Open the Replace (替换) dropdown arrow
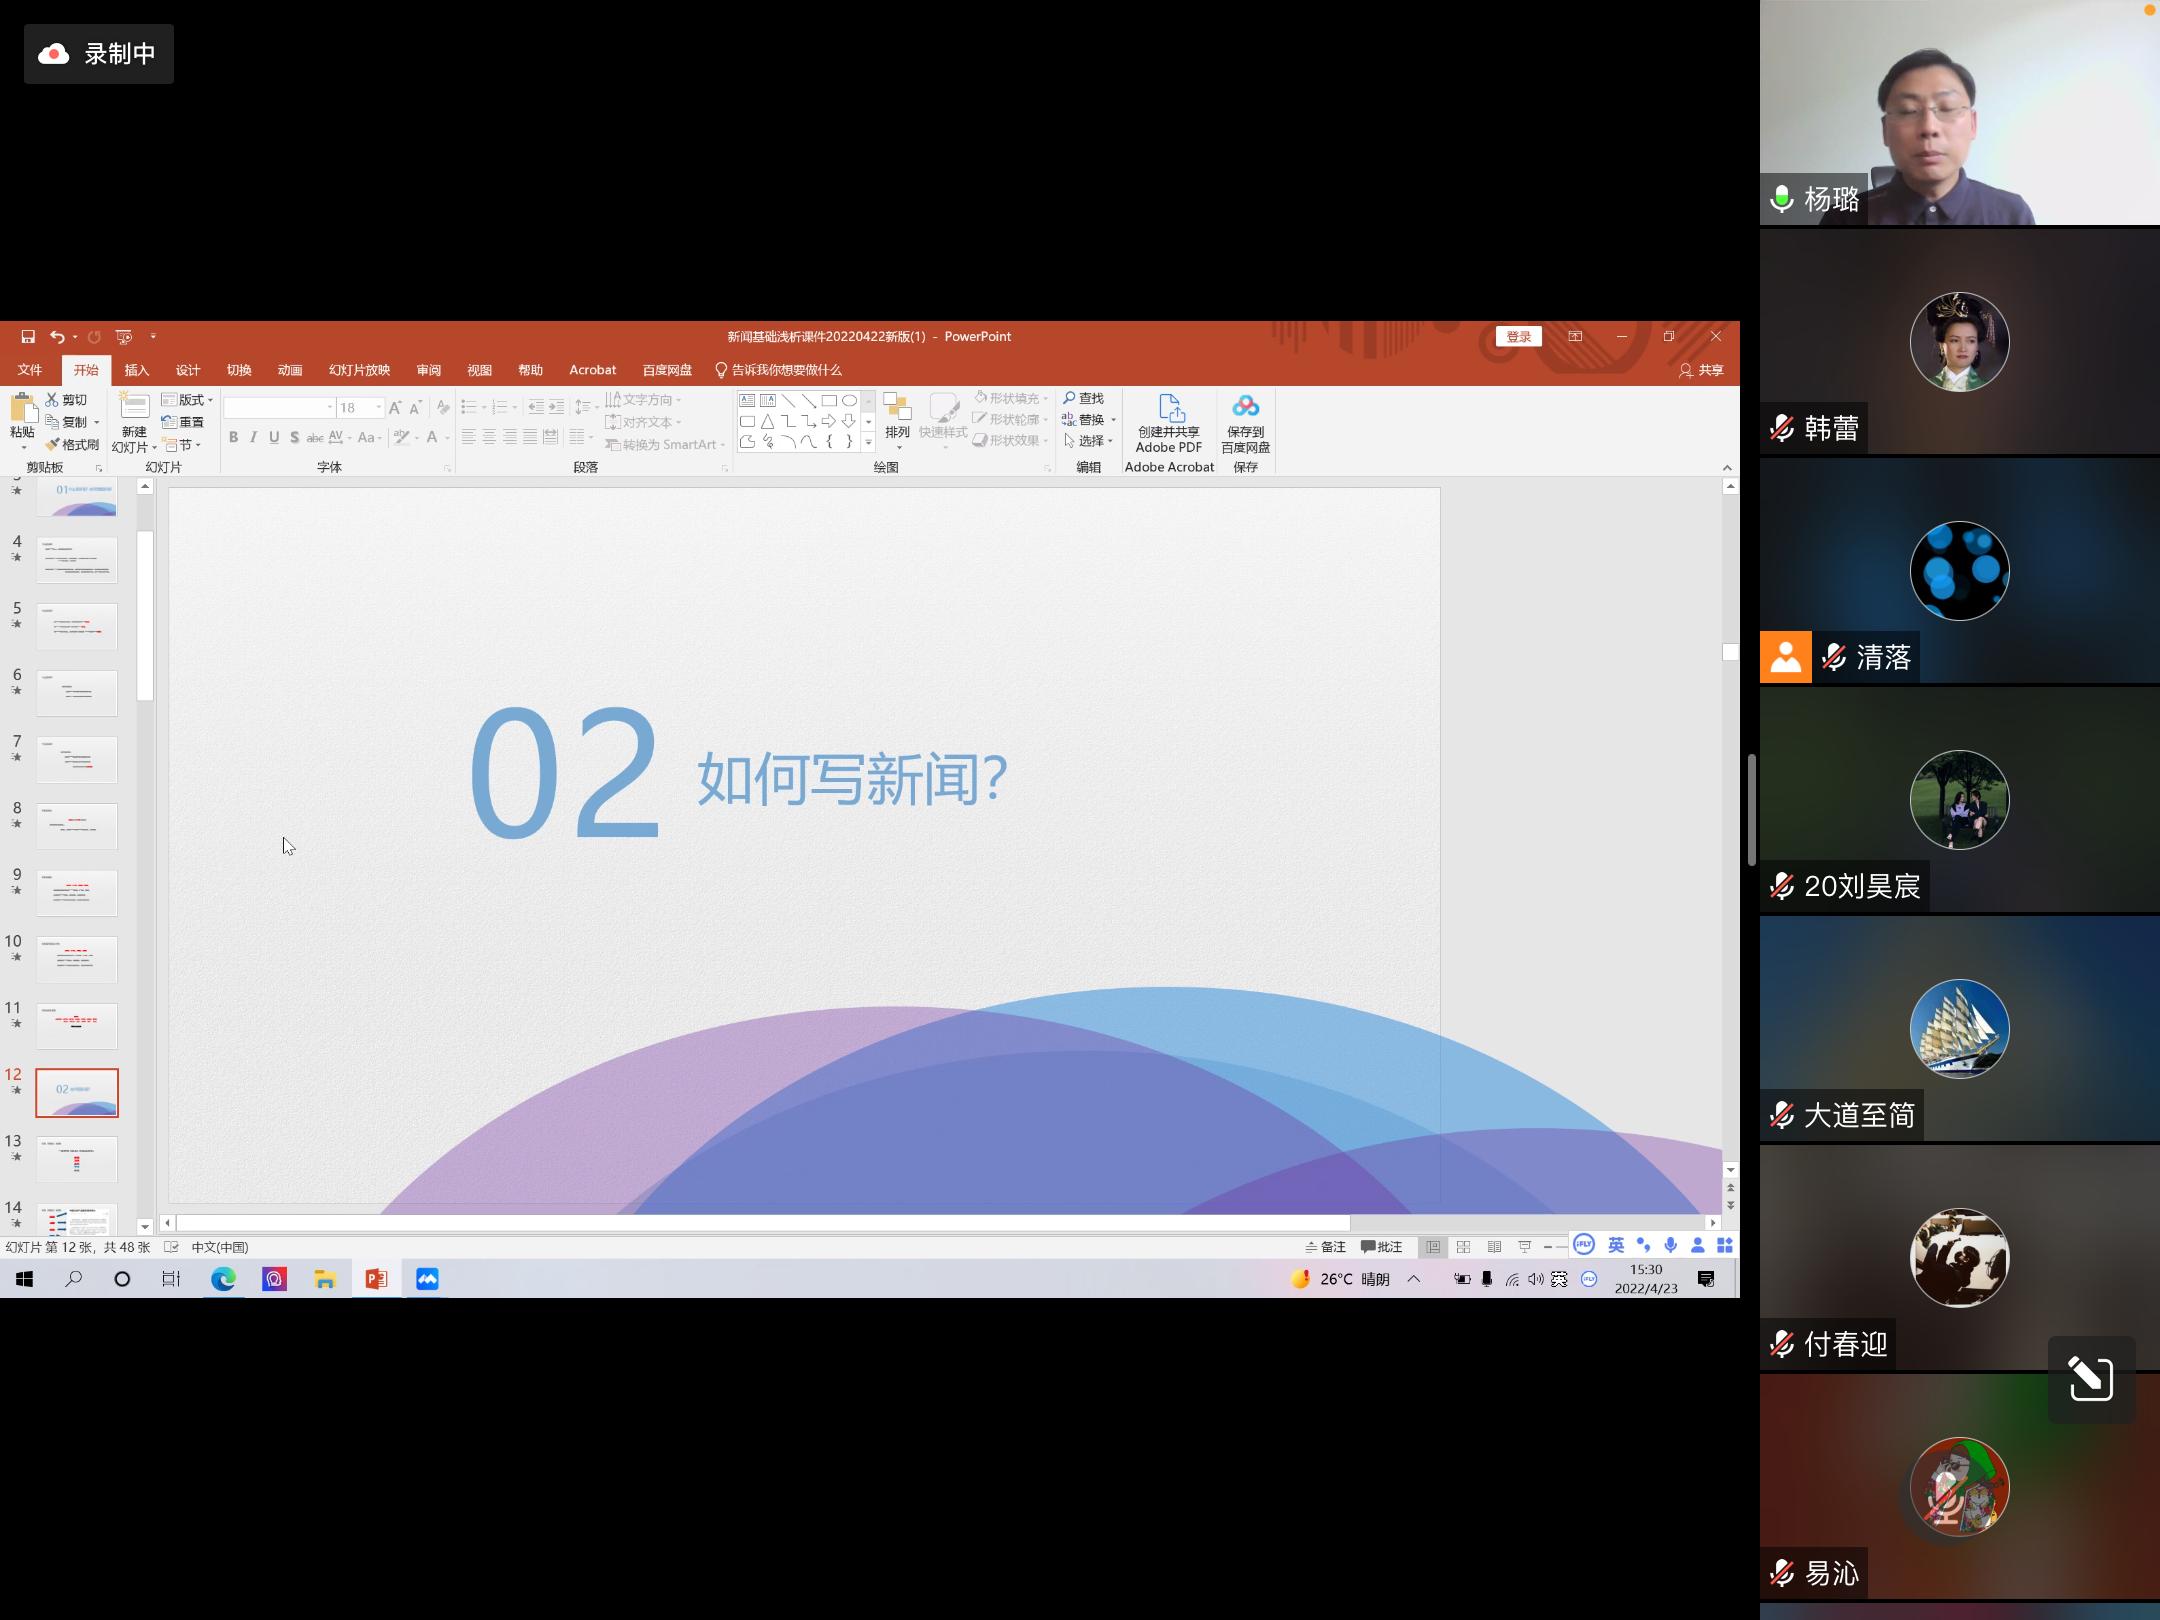2160x1620 pixels. [x=1113, y=420]
